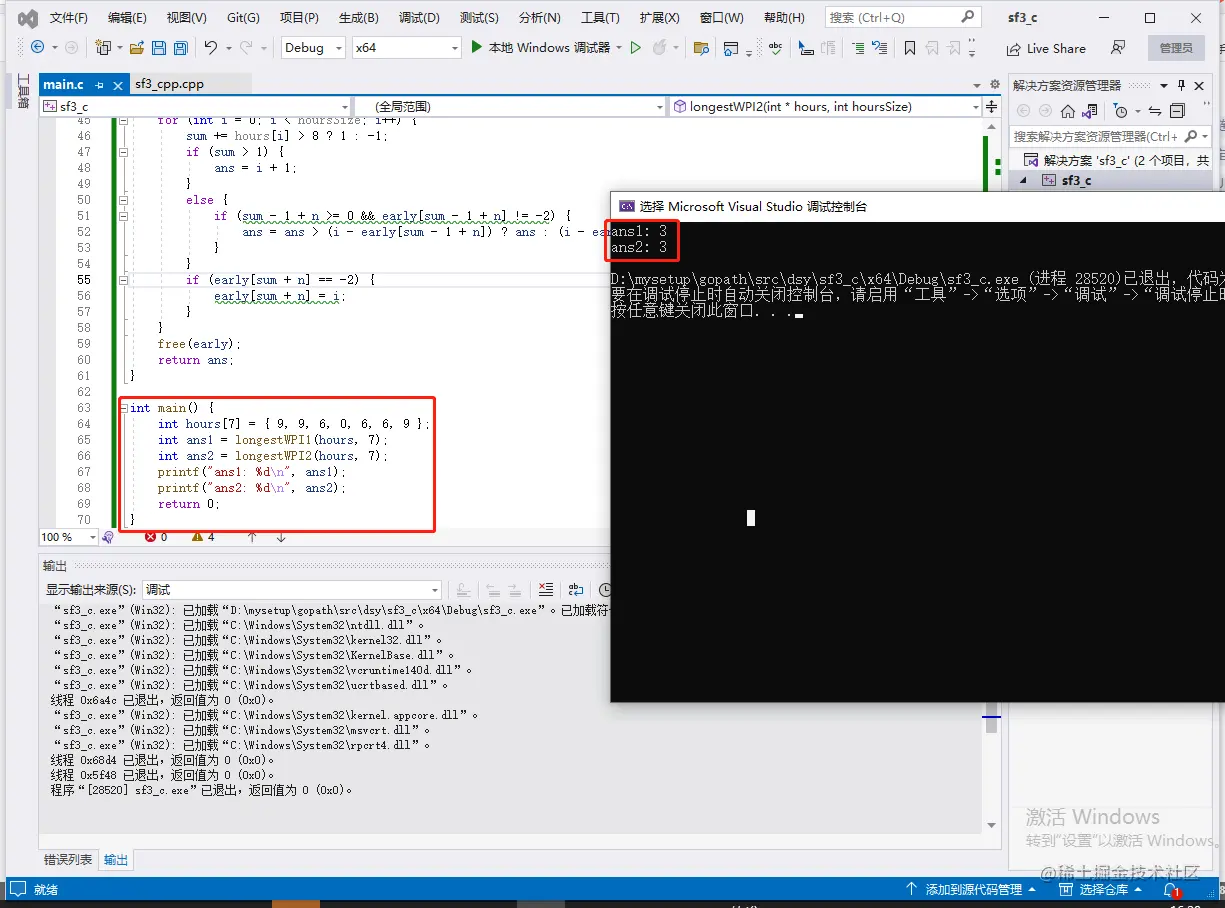
Task: Select the 输出 tab at bottom
Action: 116,860
